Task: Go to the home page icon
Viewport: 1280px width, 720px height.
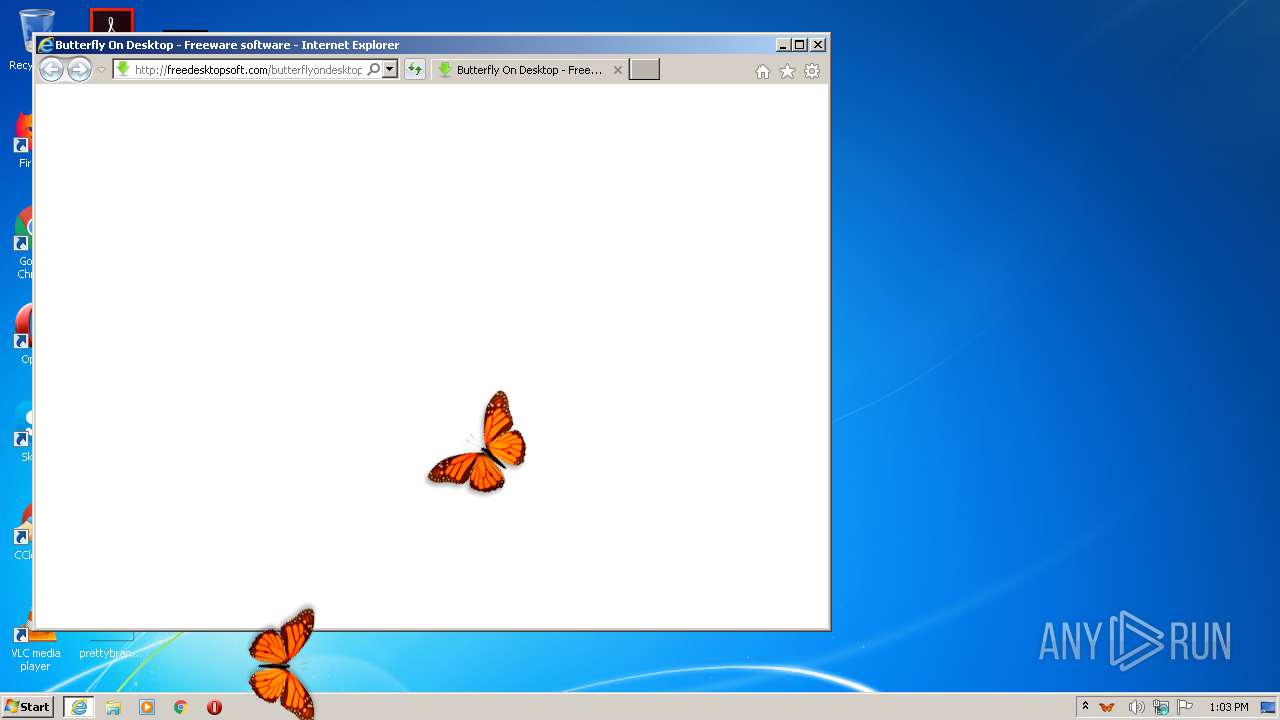Action: (x=763, y=71)
